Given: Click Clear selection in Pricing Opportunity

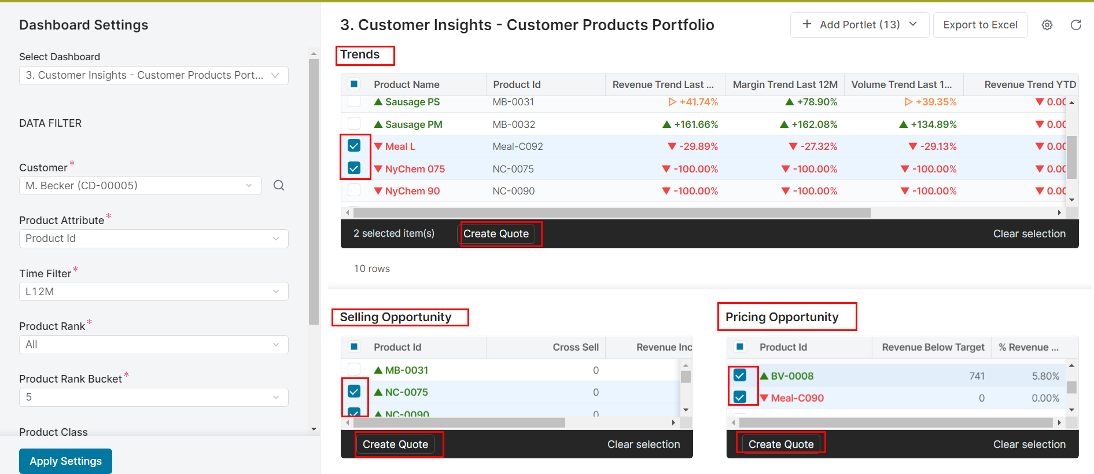Looking at the screenshot, I should tap(1029, 444).
